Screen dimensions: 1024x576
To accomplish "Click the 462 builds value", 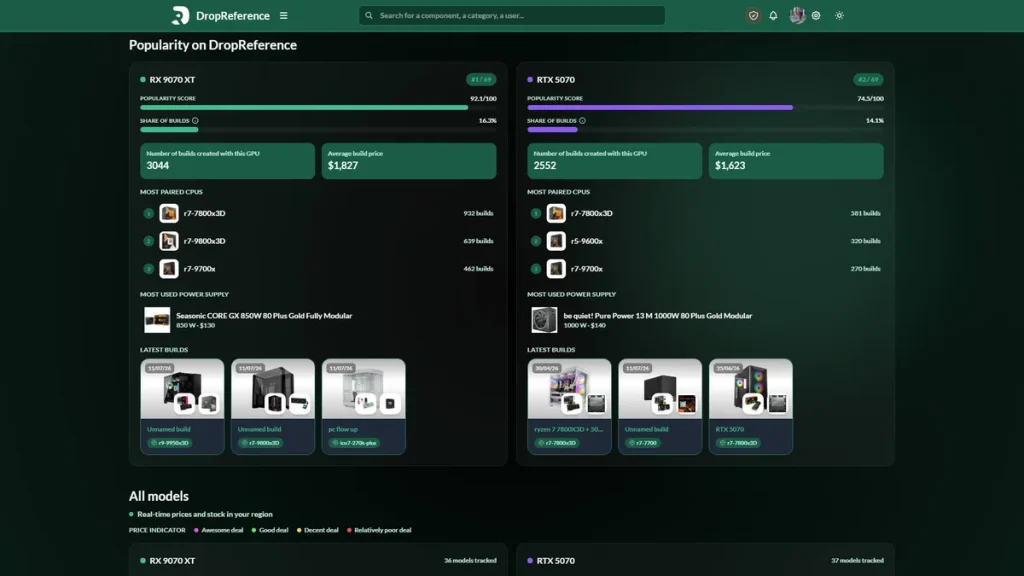I will point(478,268).
